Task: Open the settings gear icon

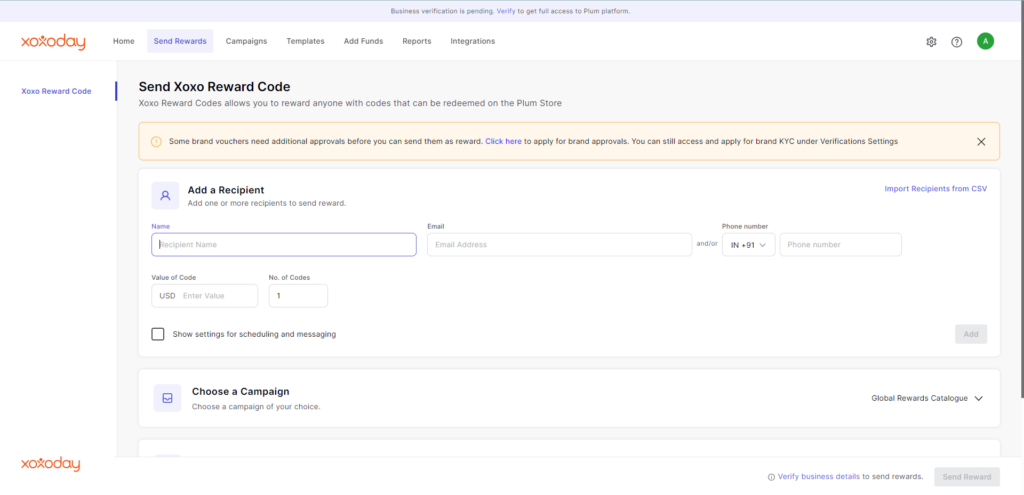Action: click(x=931, y=42)
